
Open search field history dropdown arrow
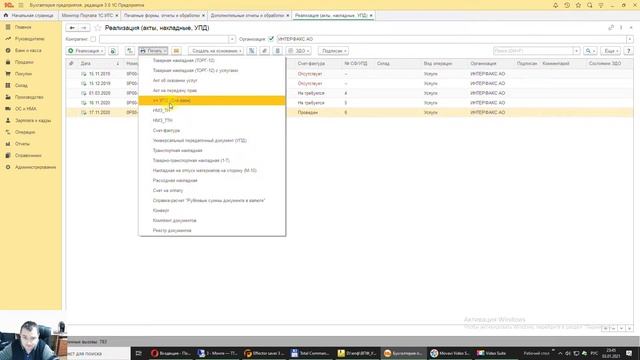(576, 51)
